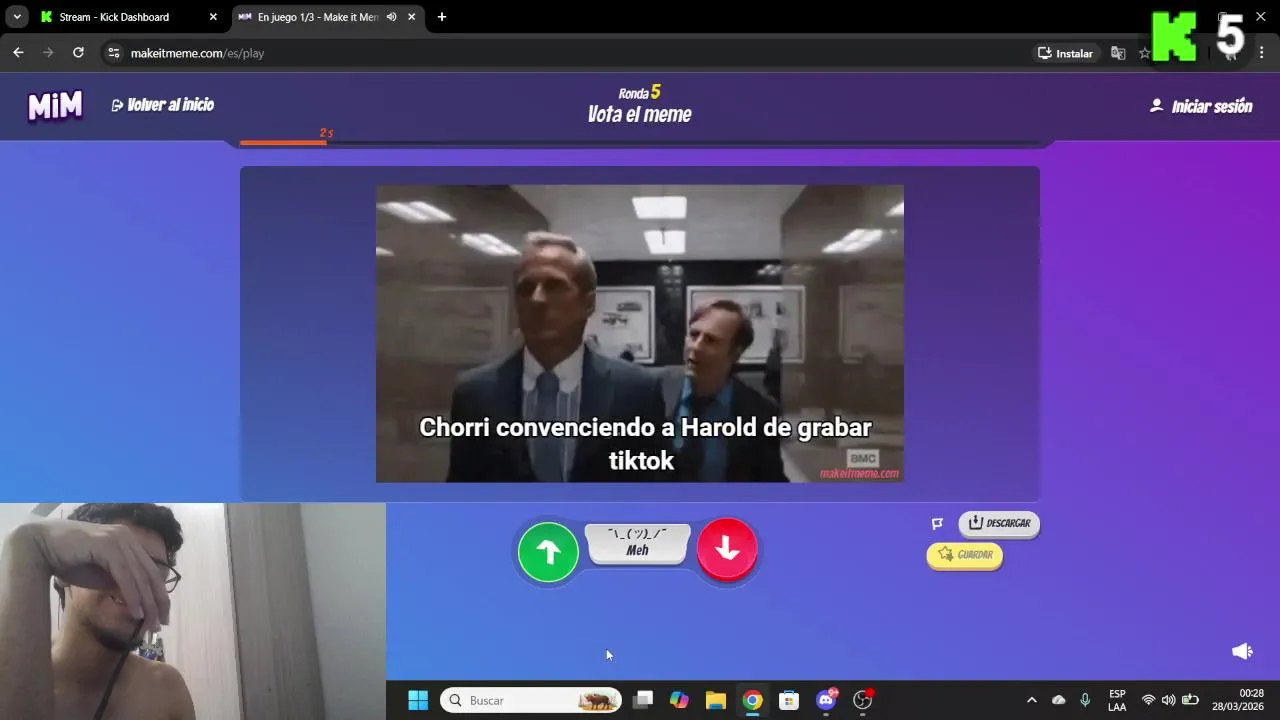Click the vote timer progress bar
Viewport: 1280px width, 720px height.
tap(640, 142)
